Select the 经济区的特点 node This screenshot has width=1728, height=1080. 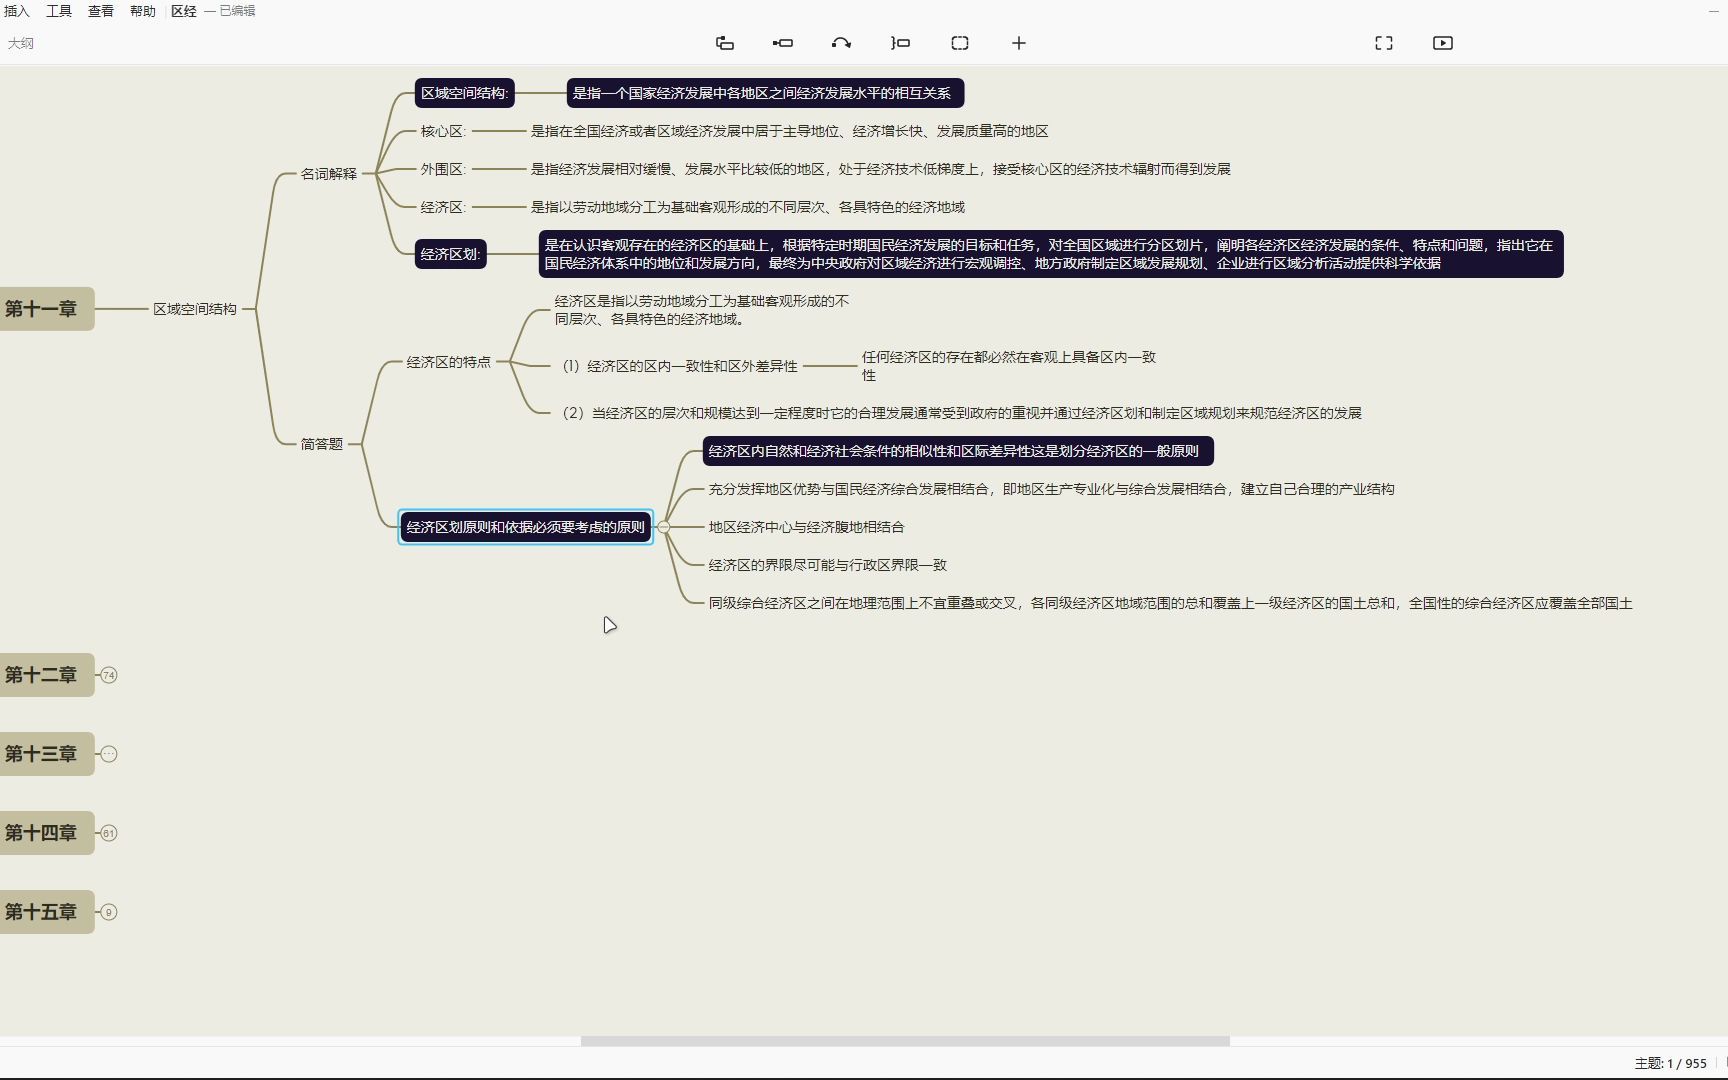(x=449, y=362)
